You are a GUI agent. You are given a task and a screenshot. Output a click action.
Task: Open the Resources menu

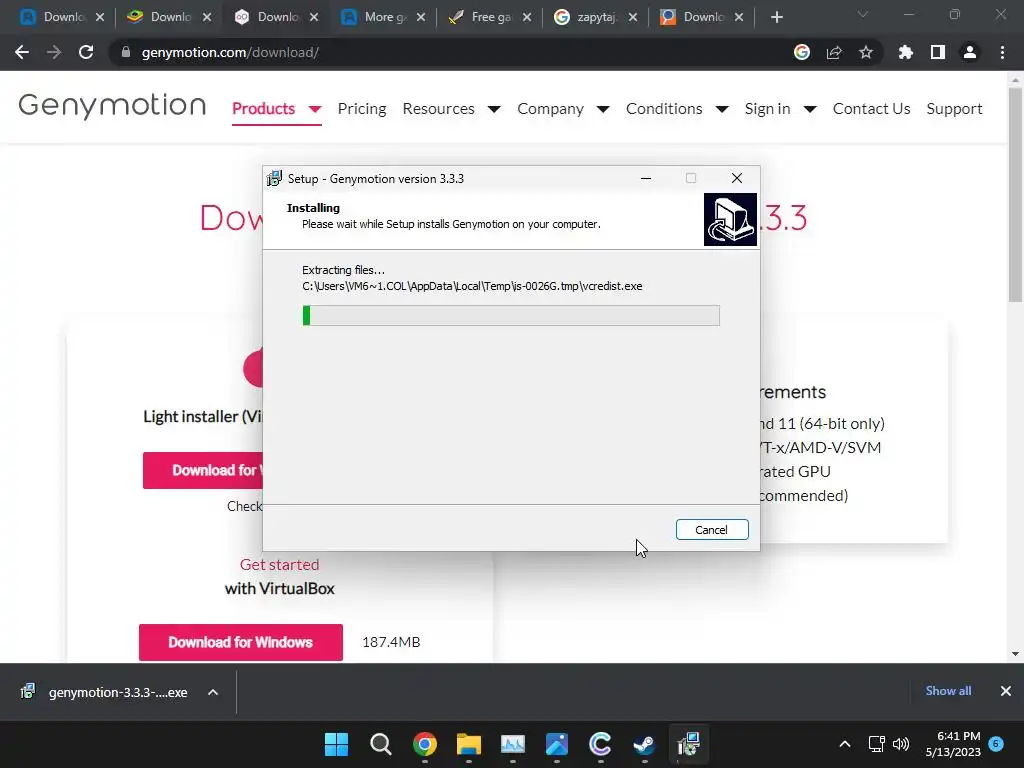click(438, 108)
